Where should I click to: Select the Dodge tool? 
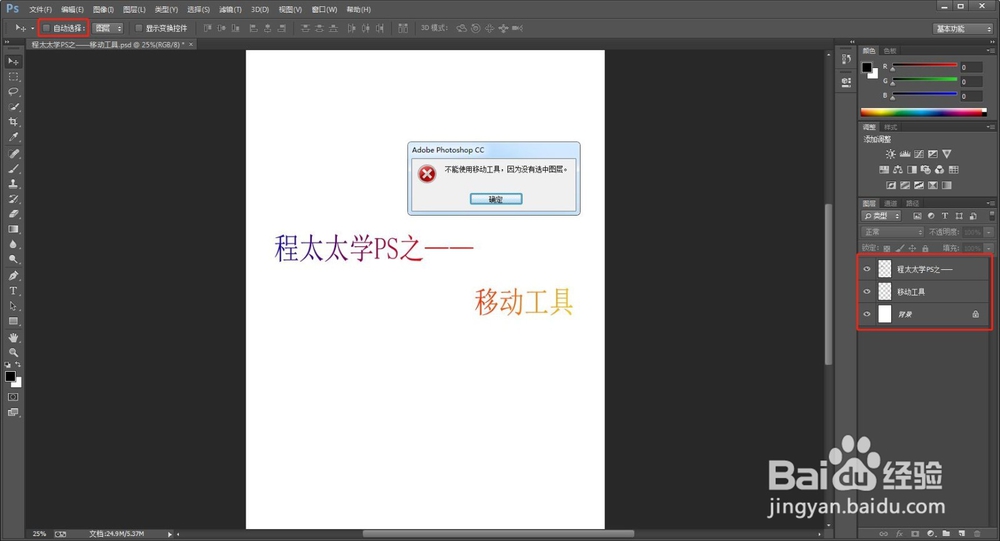13,260
